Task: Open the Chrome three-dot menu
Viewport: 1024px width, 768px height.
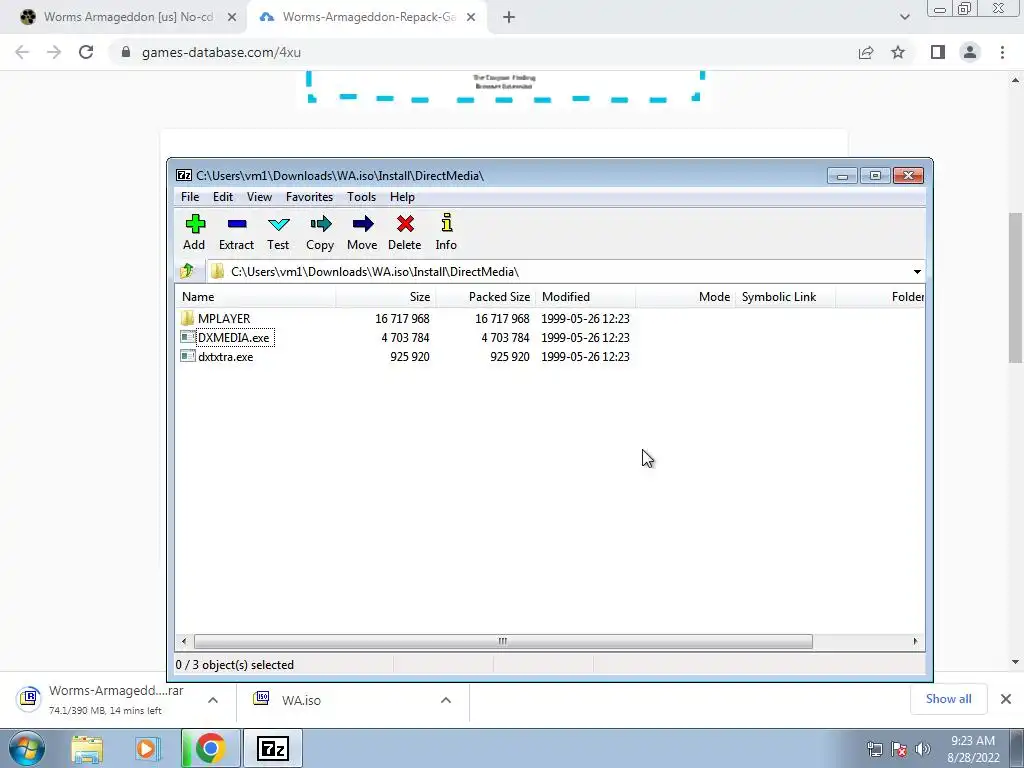Action: 1002,52
